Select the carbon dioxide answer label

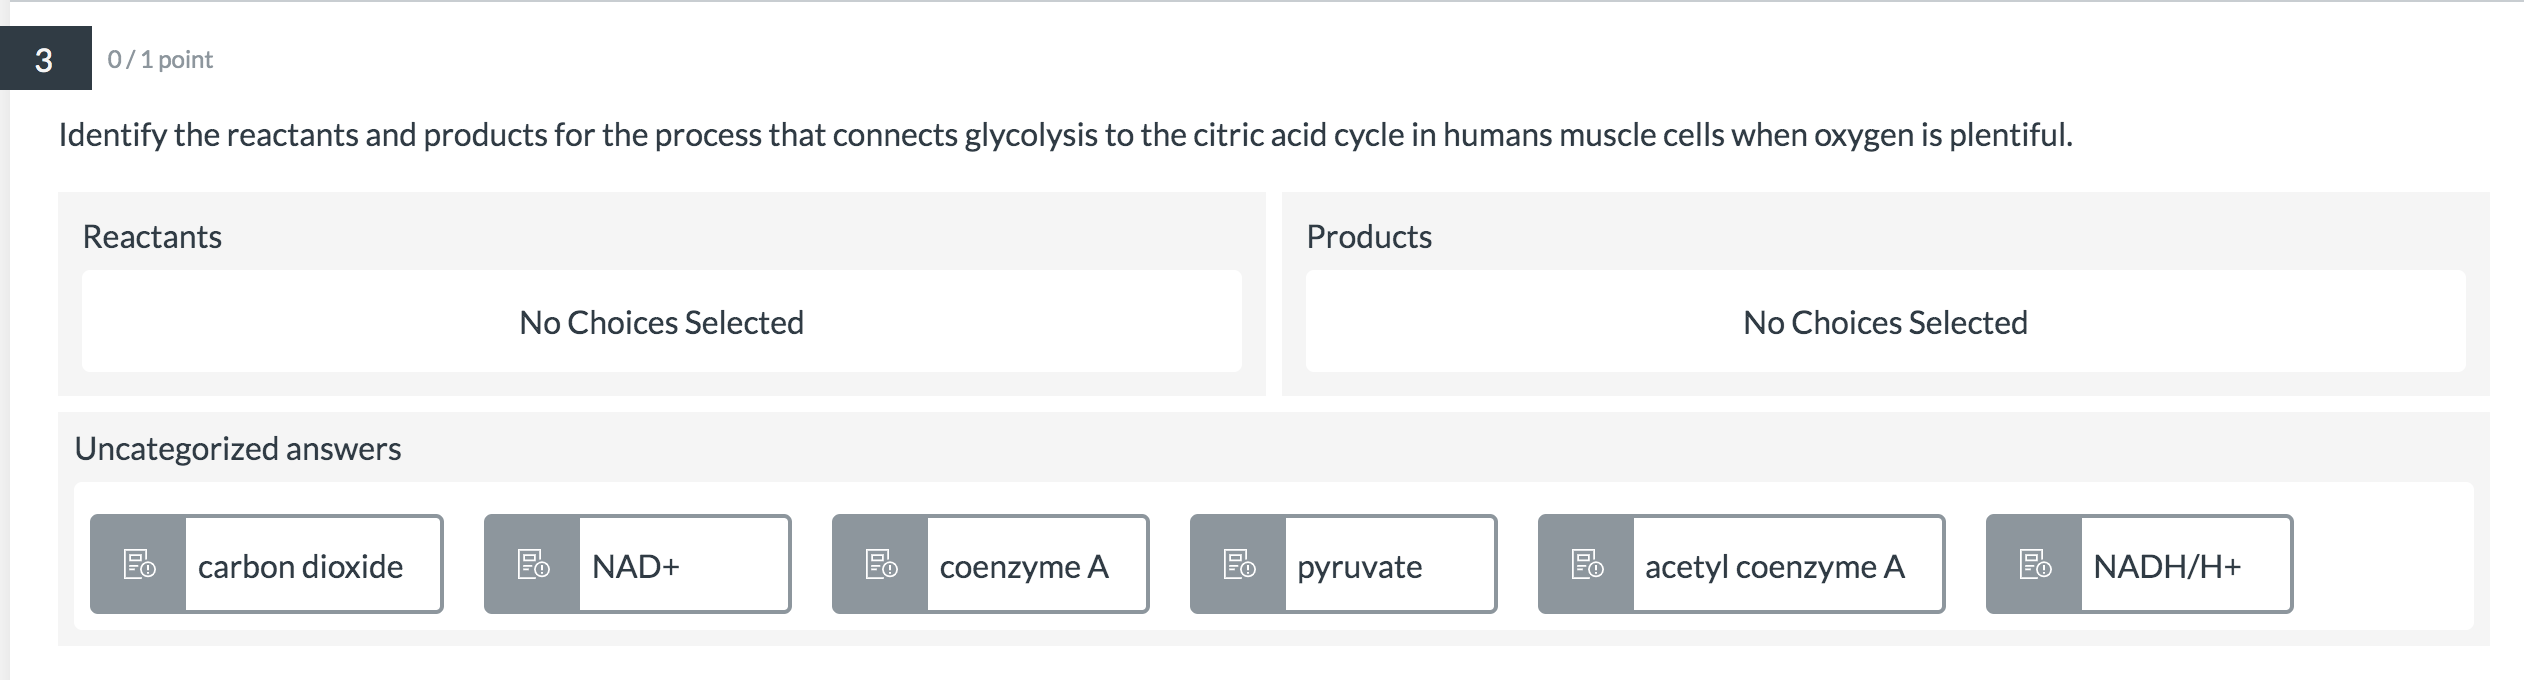[x=300, y=566]
